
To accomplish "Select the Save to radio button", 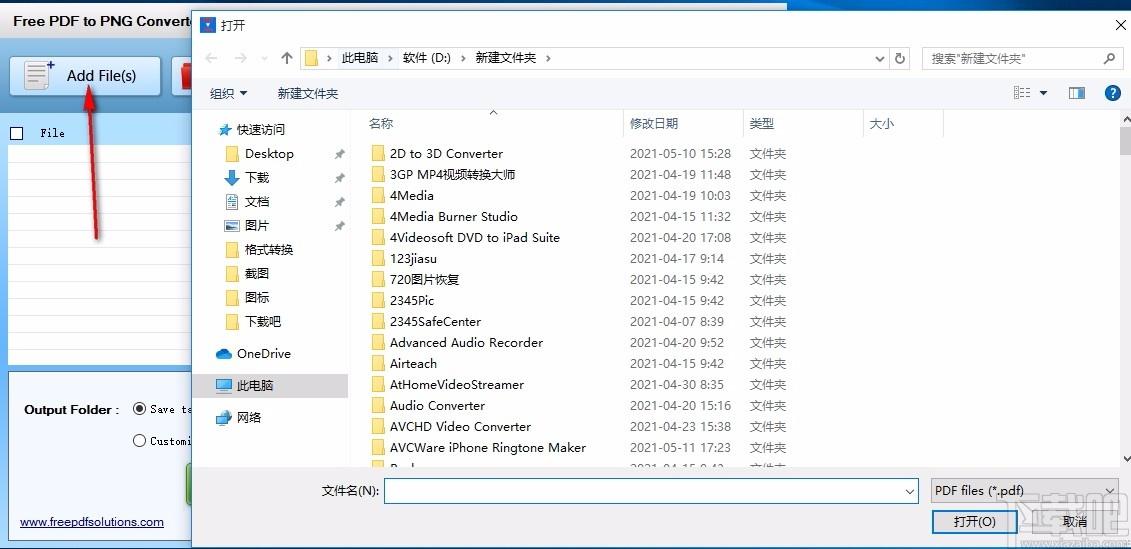I will pyautogui.click(x=140, y=409).
